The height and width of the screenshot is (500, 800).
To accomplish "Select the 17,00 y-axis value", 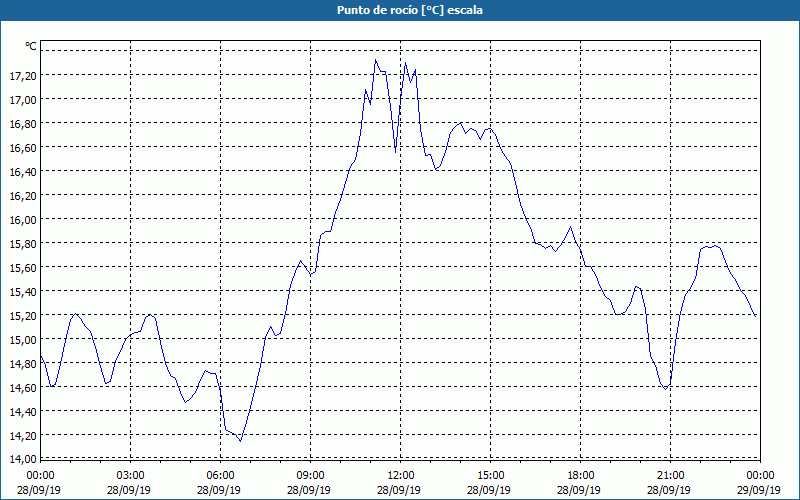I will pyautogui.click(x=23, y=99).
